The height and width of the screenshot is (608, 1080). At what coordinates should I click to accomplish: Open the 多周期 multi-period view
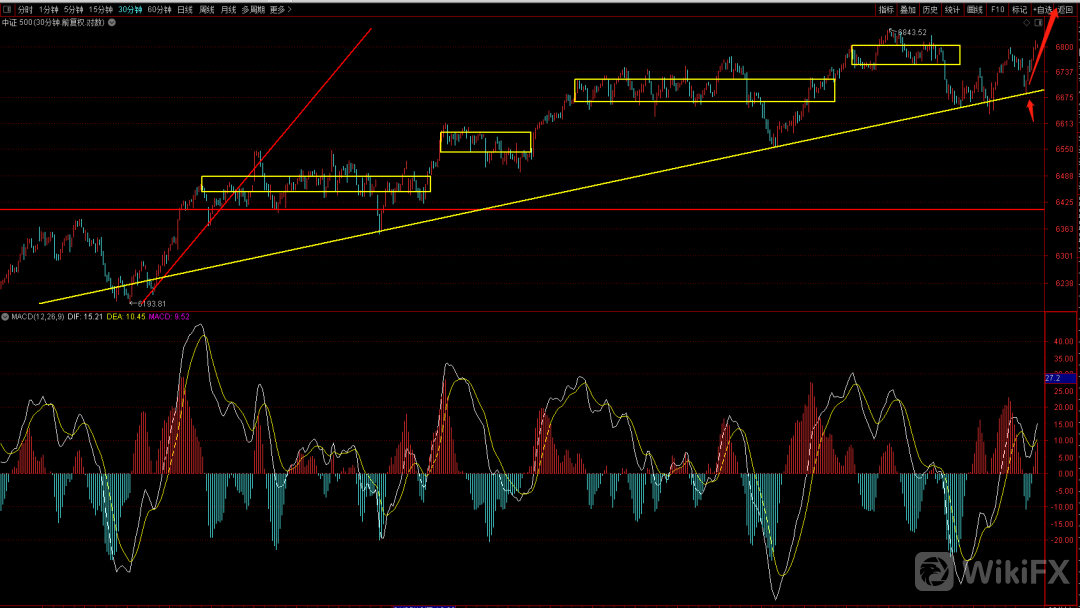(x=252, y=9)
